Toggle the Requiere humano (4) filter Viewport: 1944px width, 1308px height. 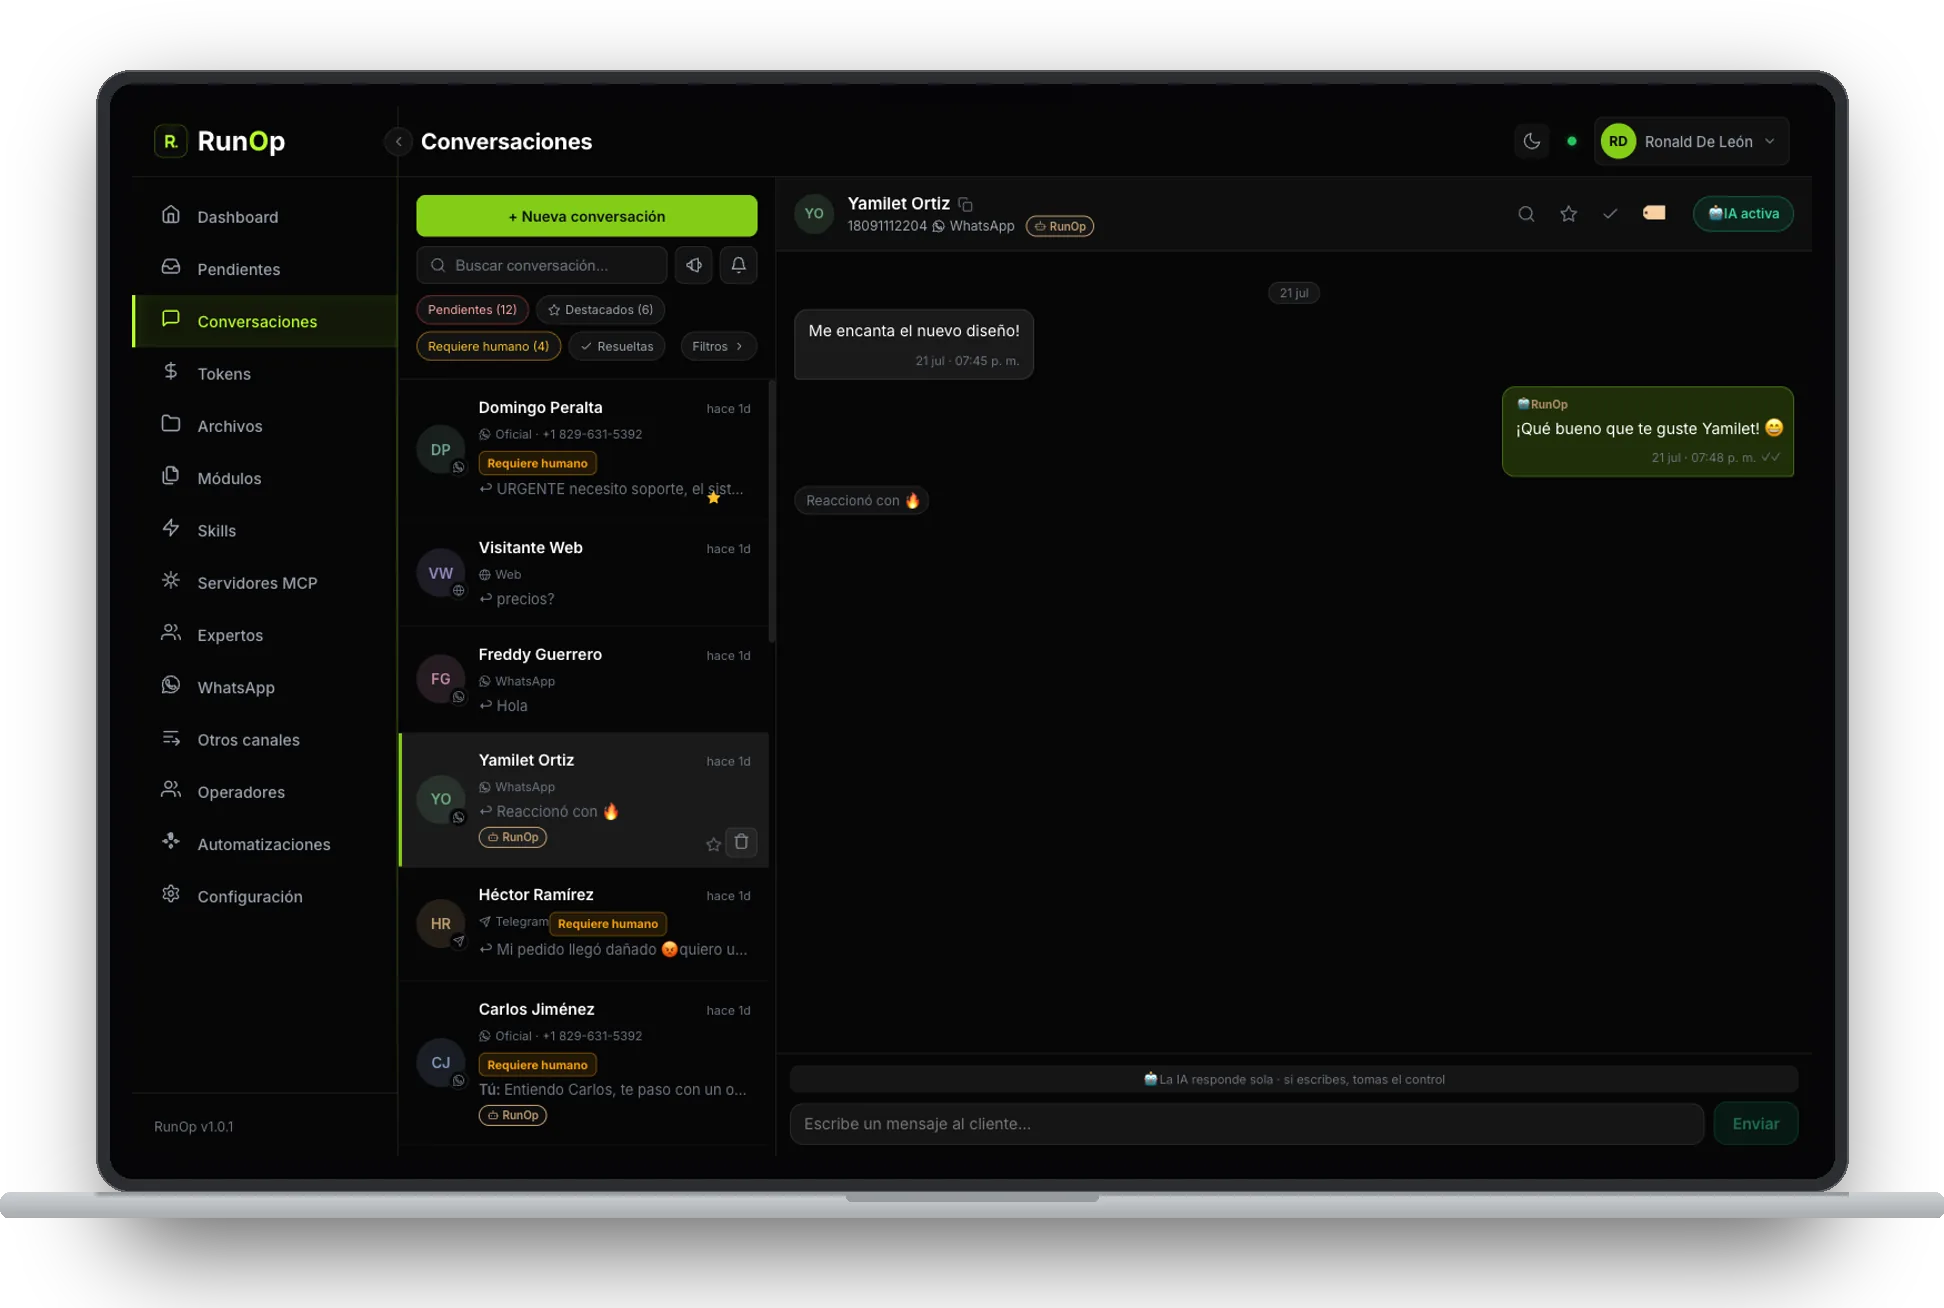click(x=488, y=346)
